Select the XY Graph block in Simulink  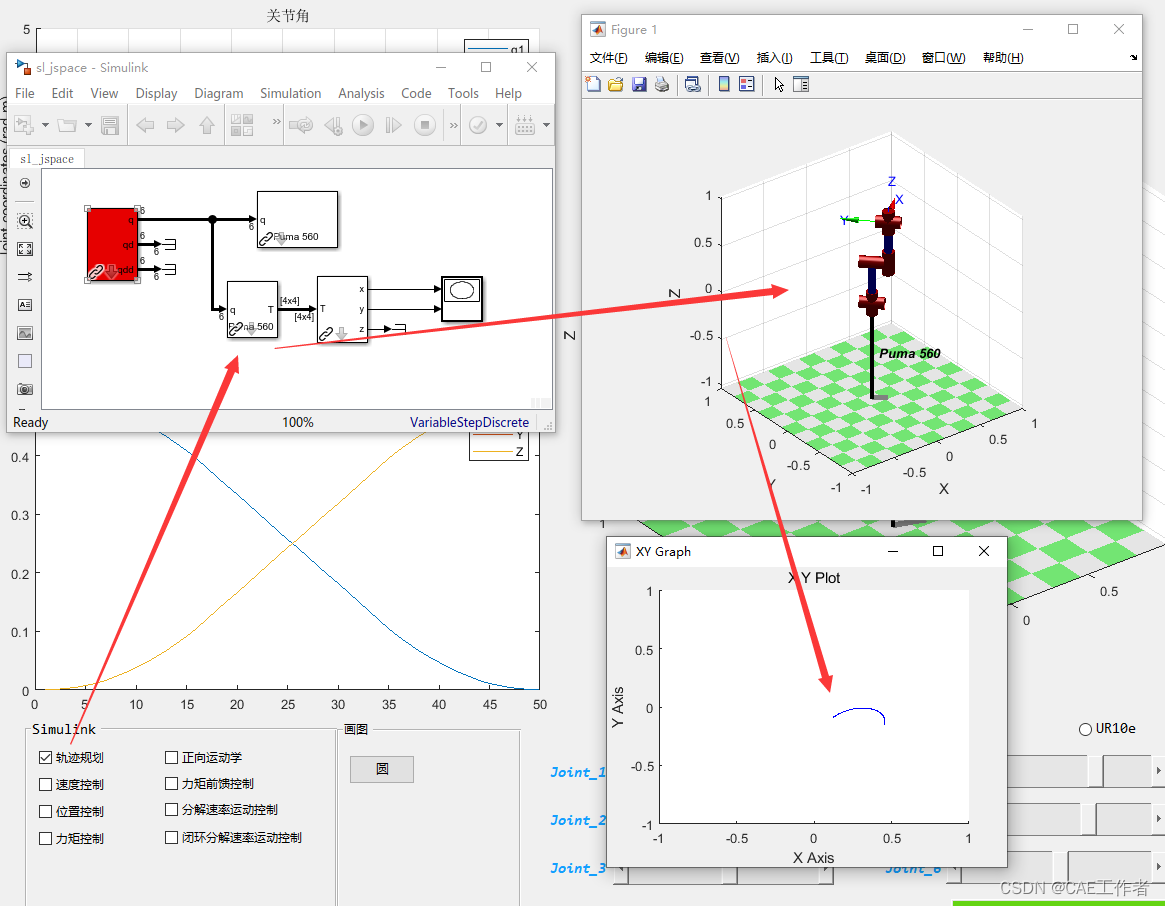click(462, 299)
